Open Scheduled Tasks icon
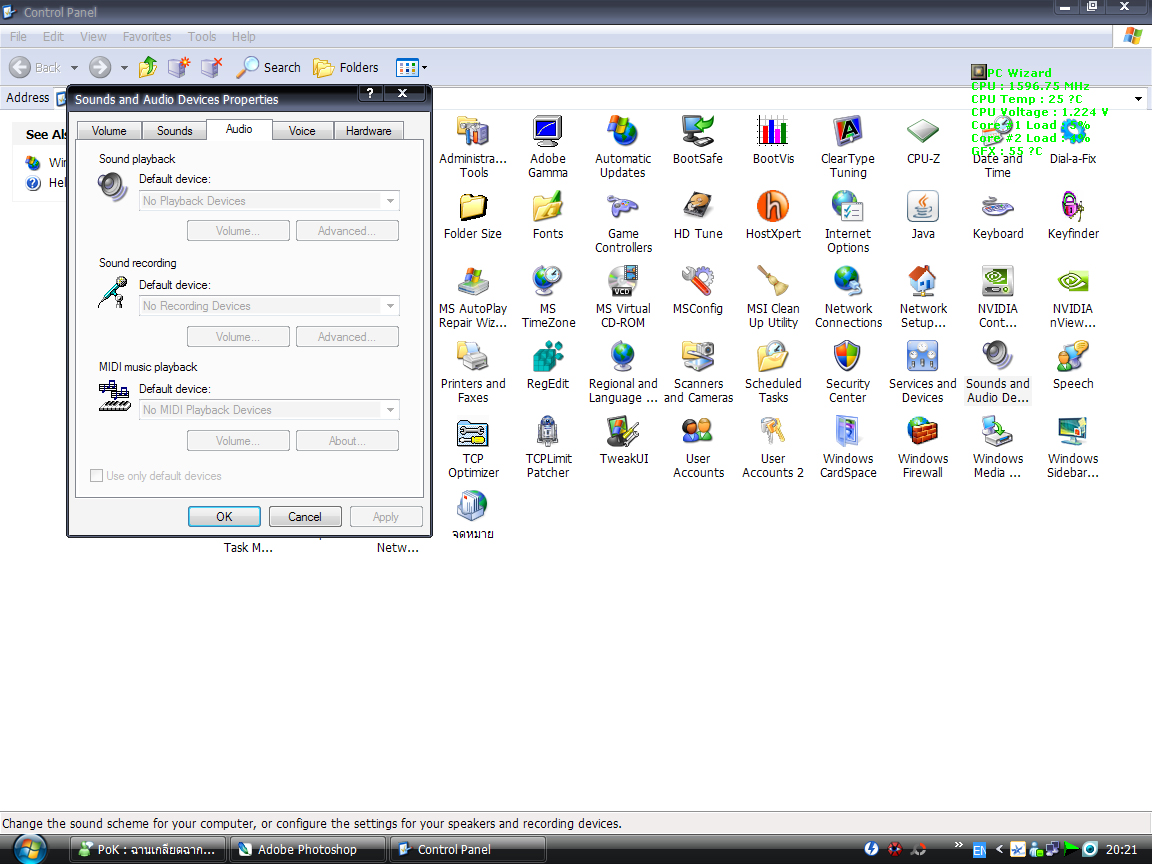Image resolution: width=1152 pixels, height=864 pixels. 773,371
